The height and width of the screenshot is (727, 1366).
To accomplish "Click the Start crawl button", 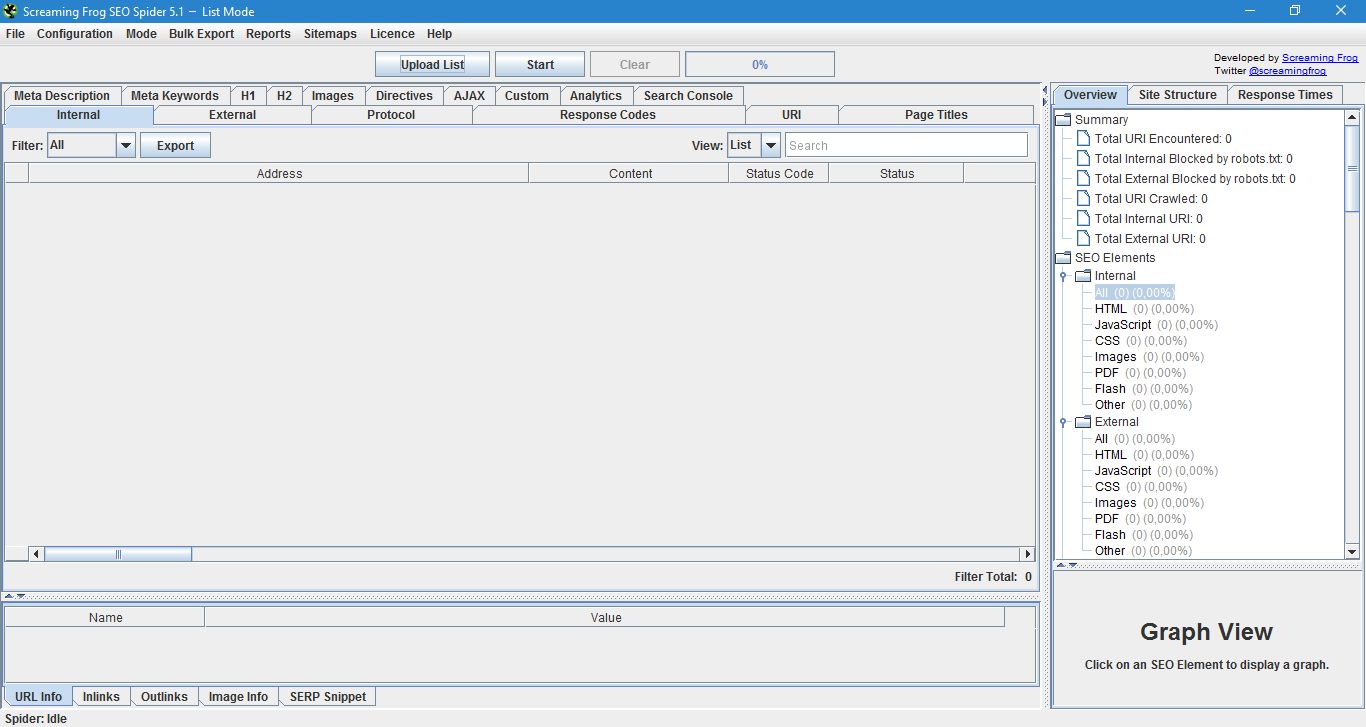I will tap(540, 65).
